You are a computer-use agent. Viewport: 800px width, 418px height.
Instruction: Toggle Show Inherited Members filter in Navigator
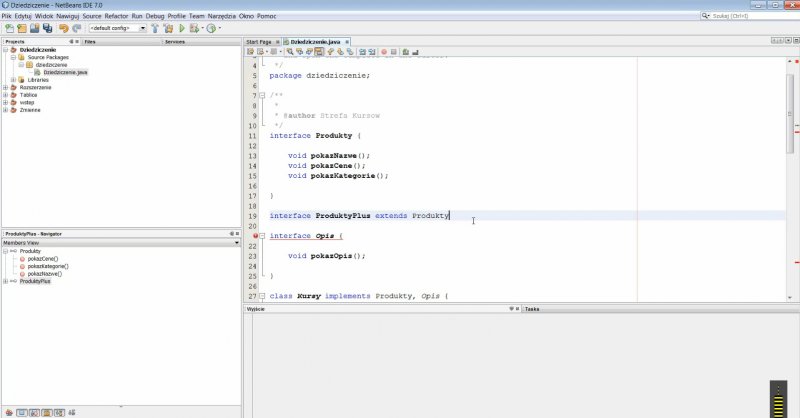point(7,411)
